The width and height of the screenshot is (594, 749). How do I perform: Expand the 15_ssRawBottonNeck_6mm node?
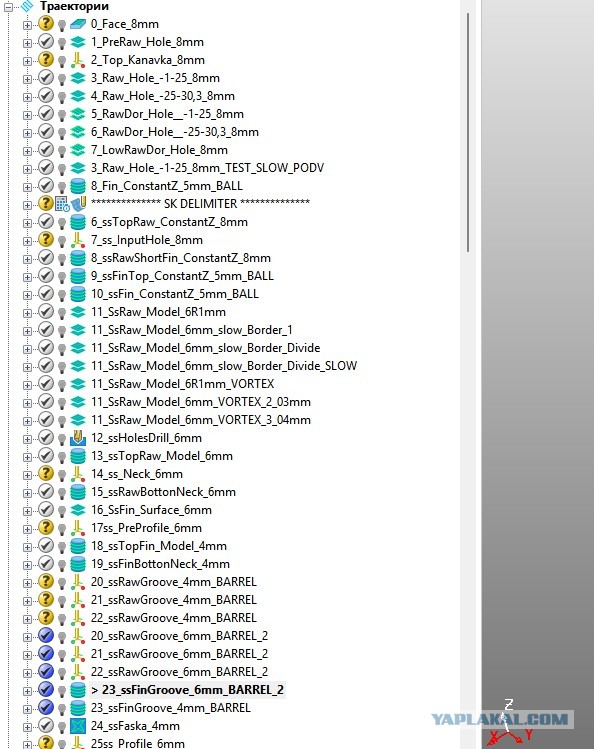(27, 493)
